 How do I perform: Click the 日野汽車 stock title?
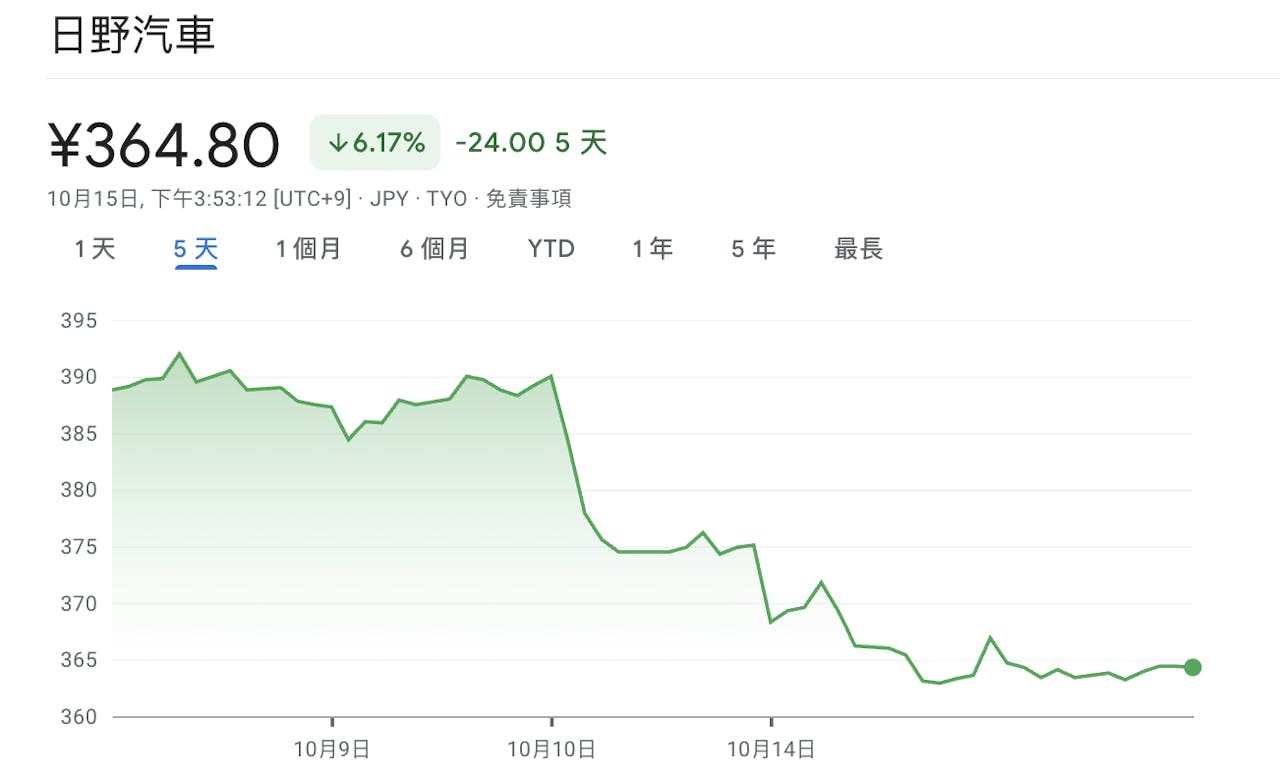click(x=133, y=36)
